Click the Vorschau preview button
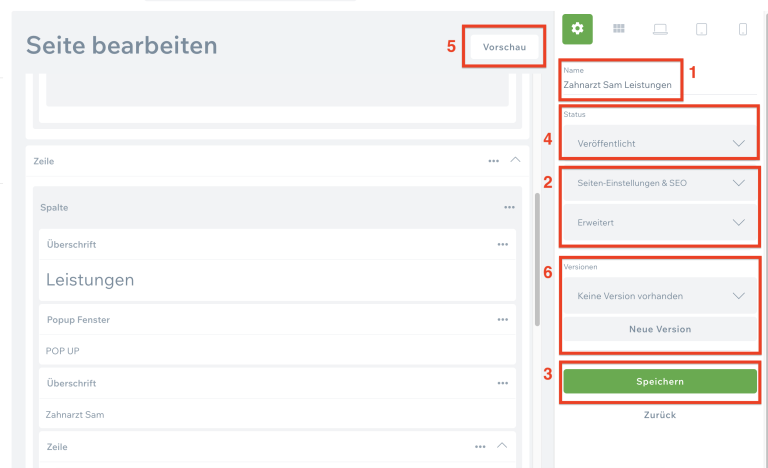The height and width of the screenshot is (468, 768). 504,47
